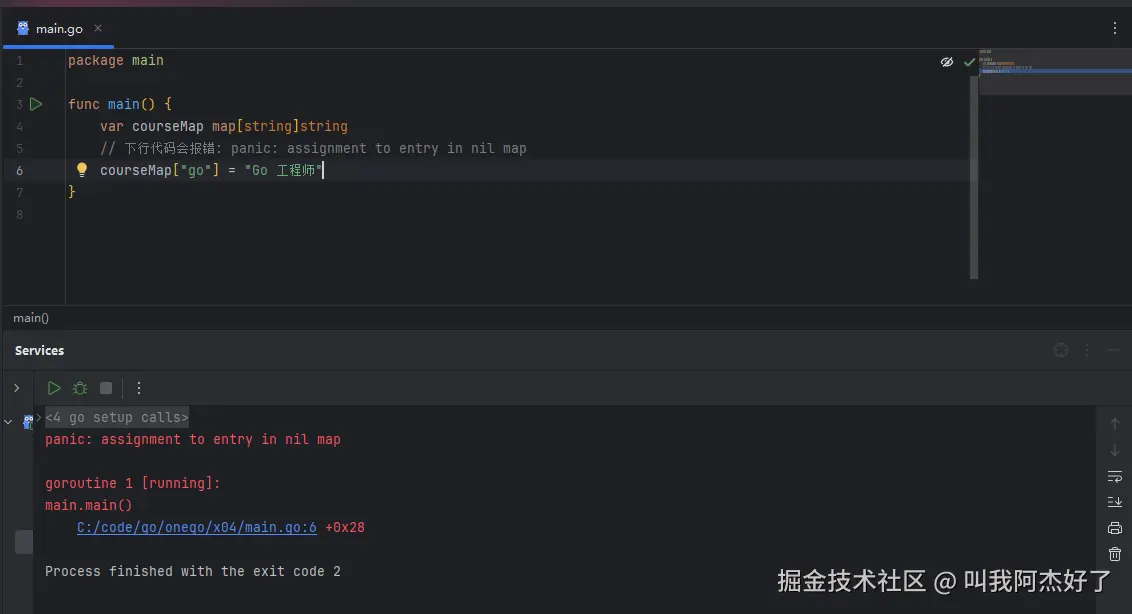
Task: Toggle reader mode eye icon
Action: pyautogui.click(x=946, y=62)
